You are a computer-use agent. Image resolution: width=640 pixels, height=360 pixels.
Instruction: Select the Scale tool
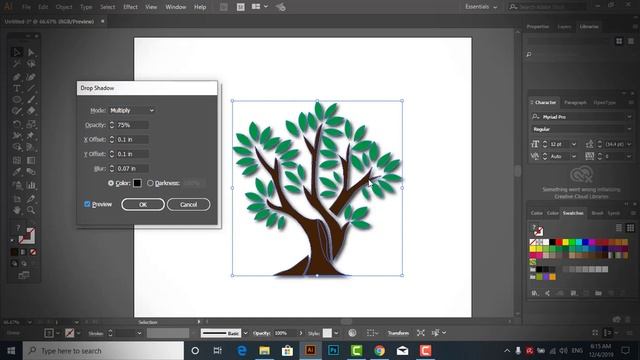click(31, 124)
